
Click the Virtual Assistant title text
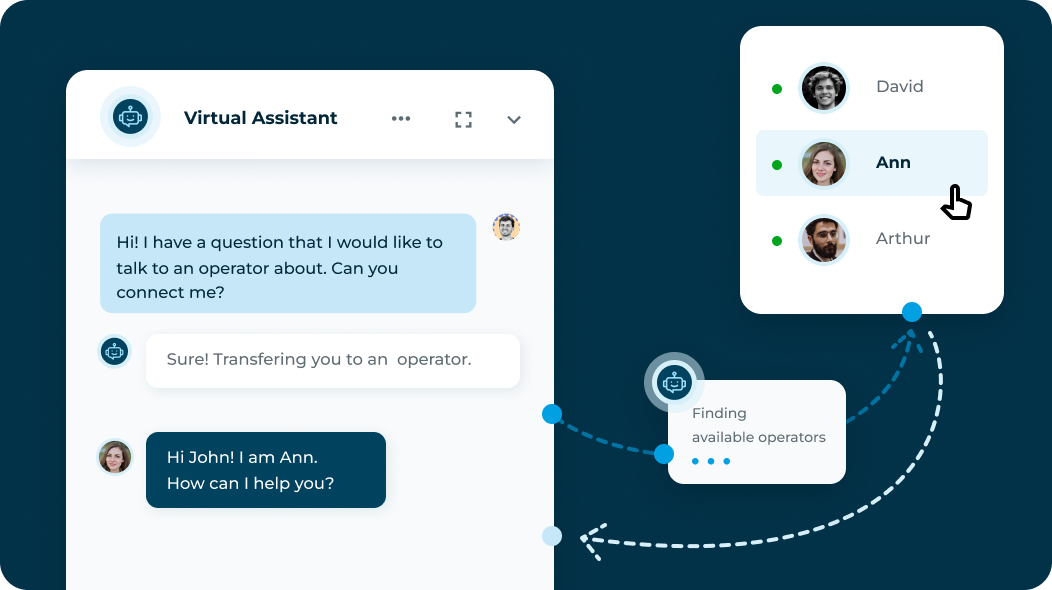point(260,118)
